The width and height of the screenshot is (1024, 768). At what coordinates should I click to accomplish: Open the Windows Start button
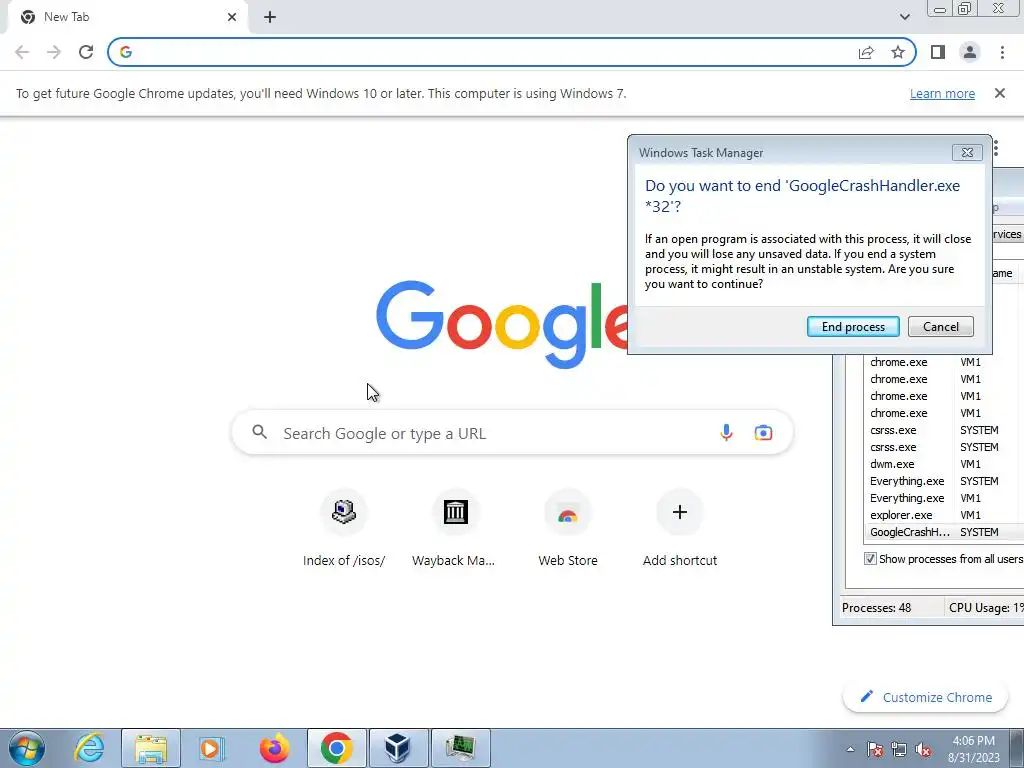click(27, 748)
